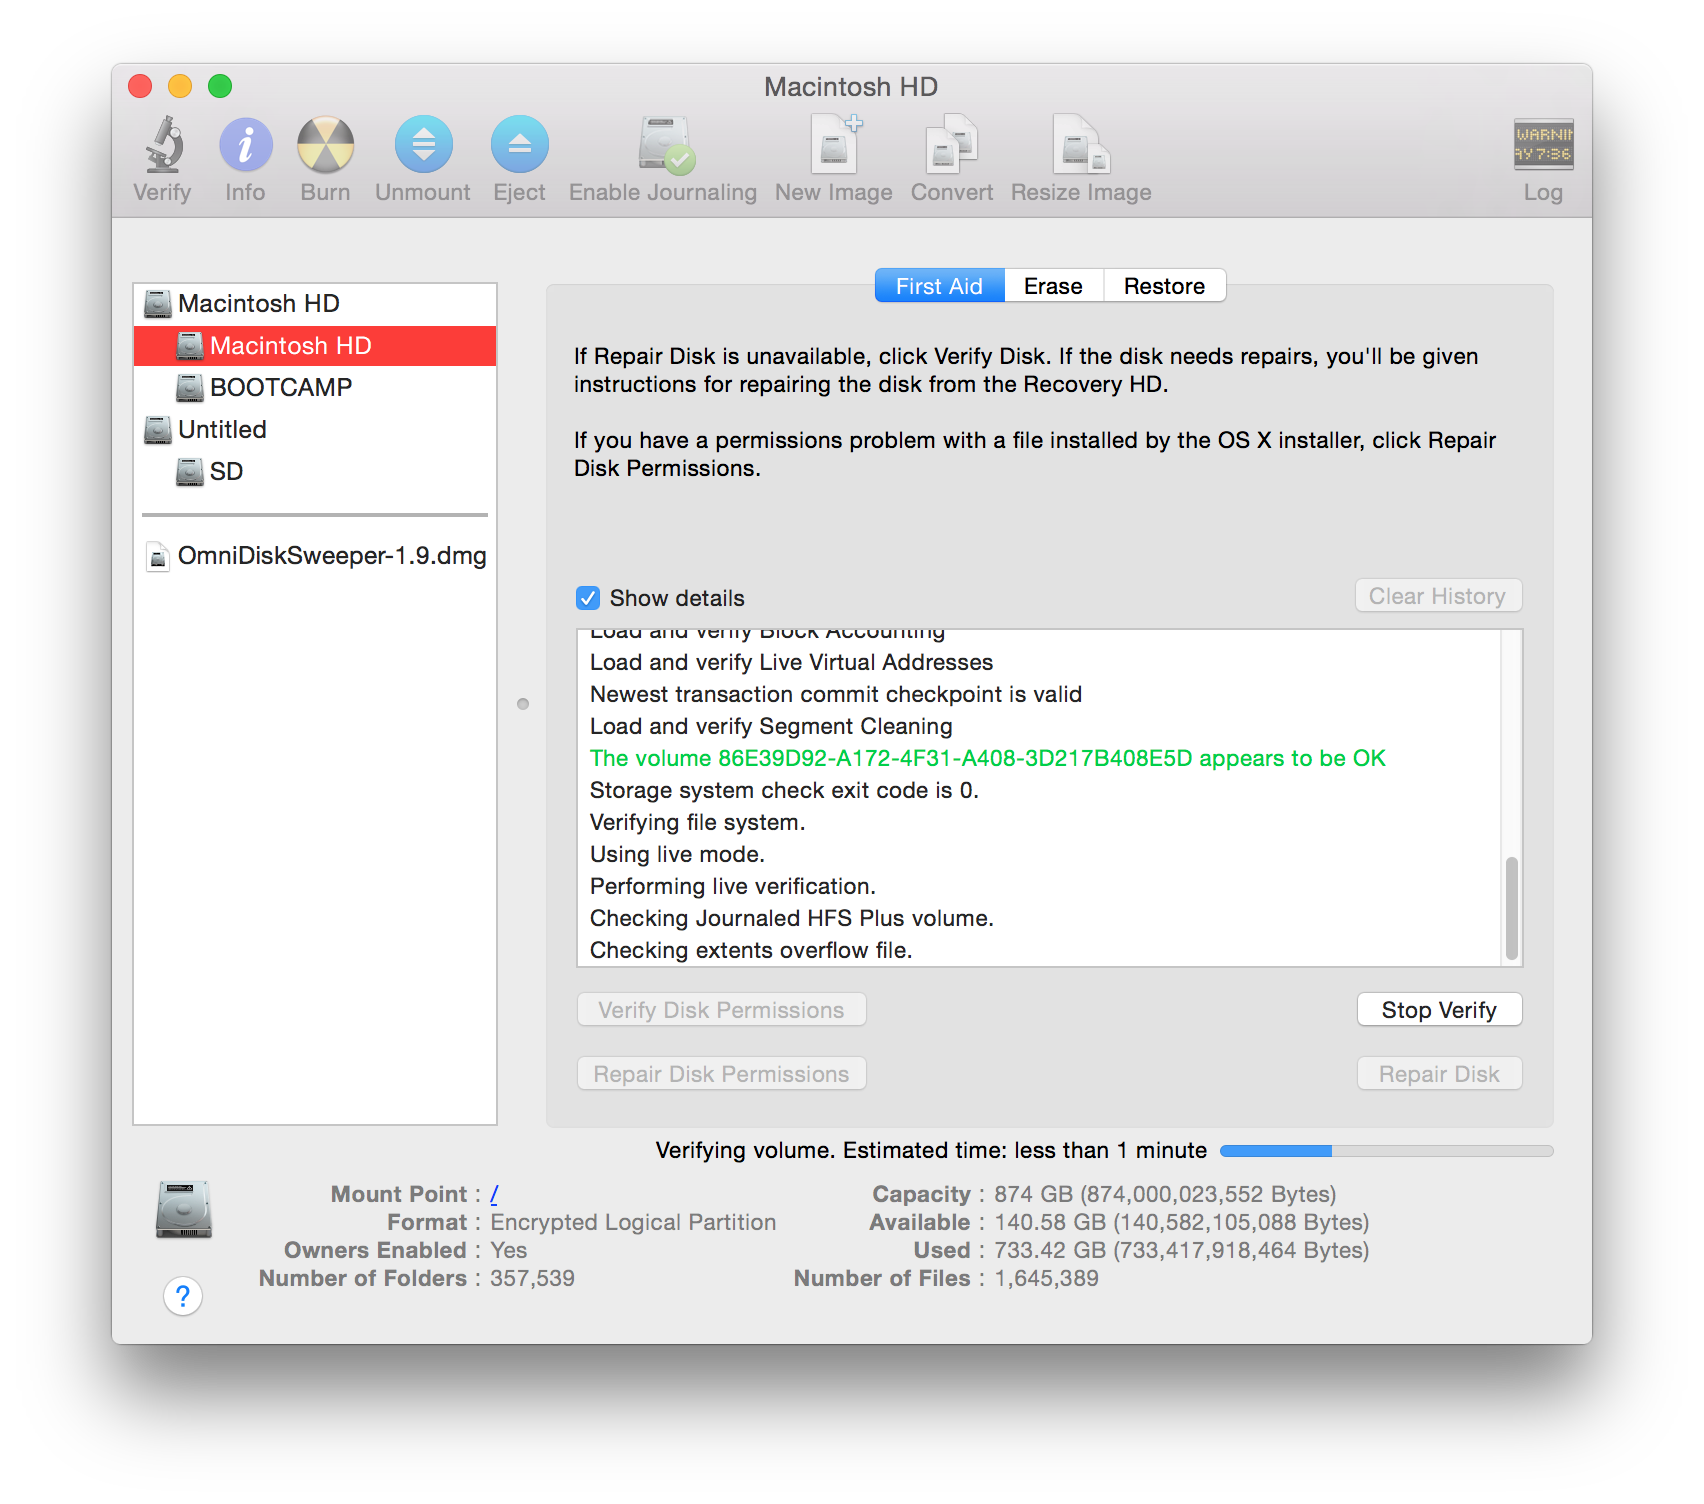The image size is (1704, 1504).
Task: Click the Burn disc icon
Action: coord(325,155)
